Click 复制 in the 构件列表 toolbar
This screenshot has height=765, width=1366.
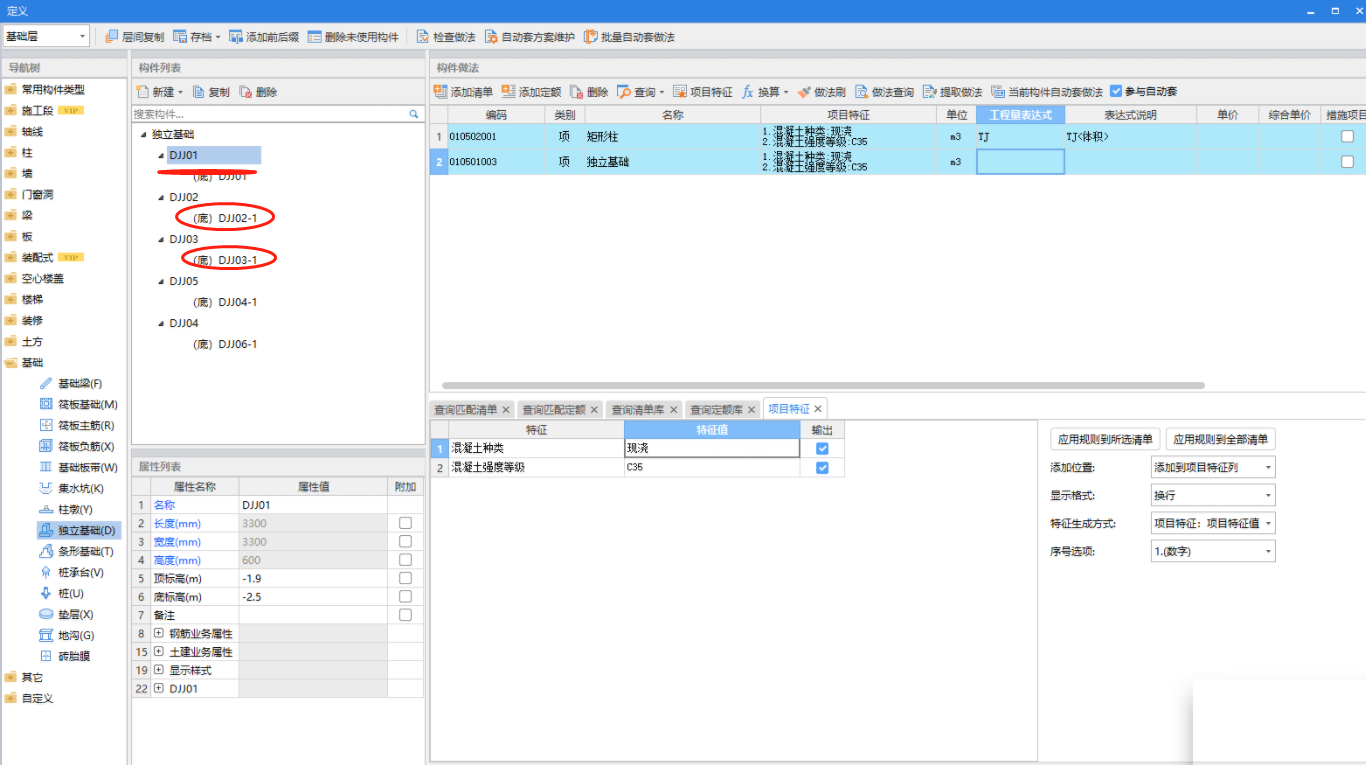[211, 92]
